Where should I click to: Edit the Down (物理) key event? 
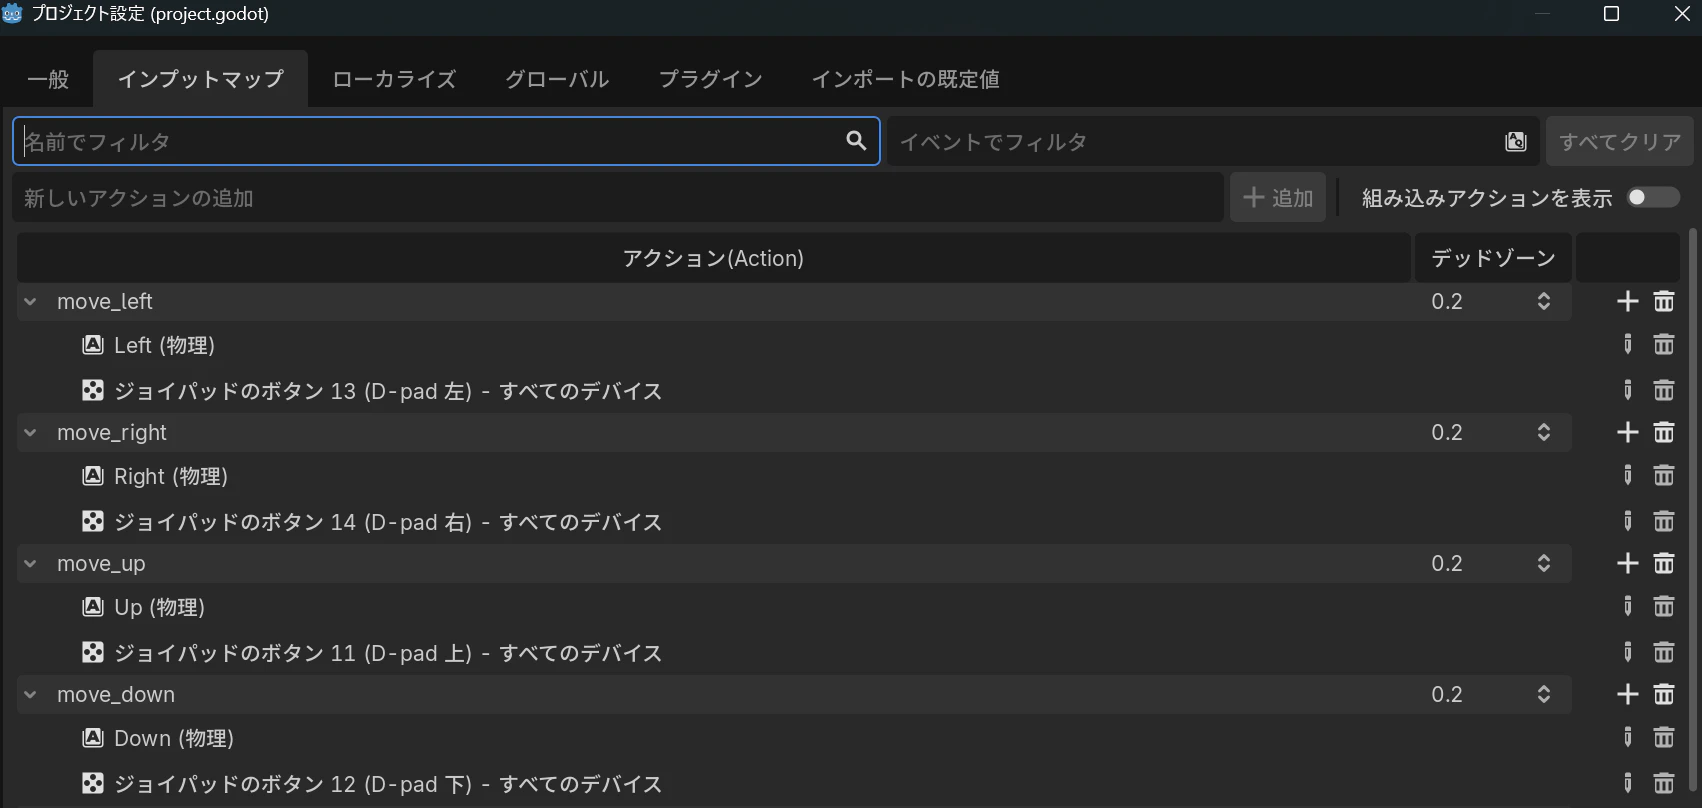1628,738
